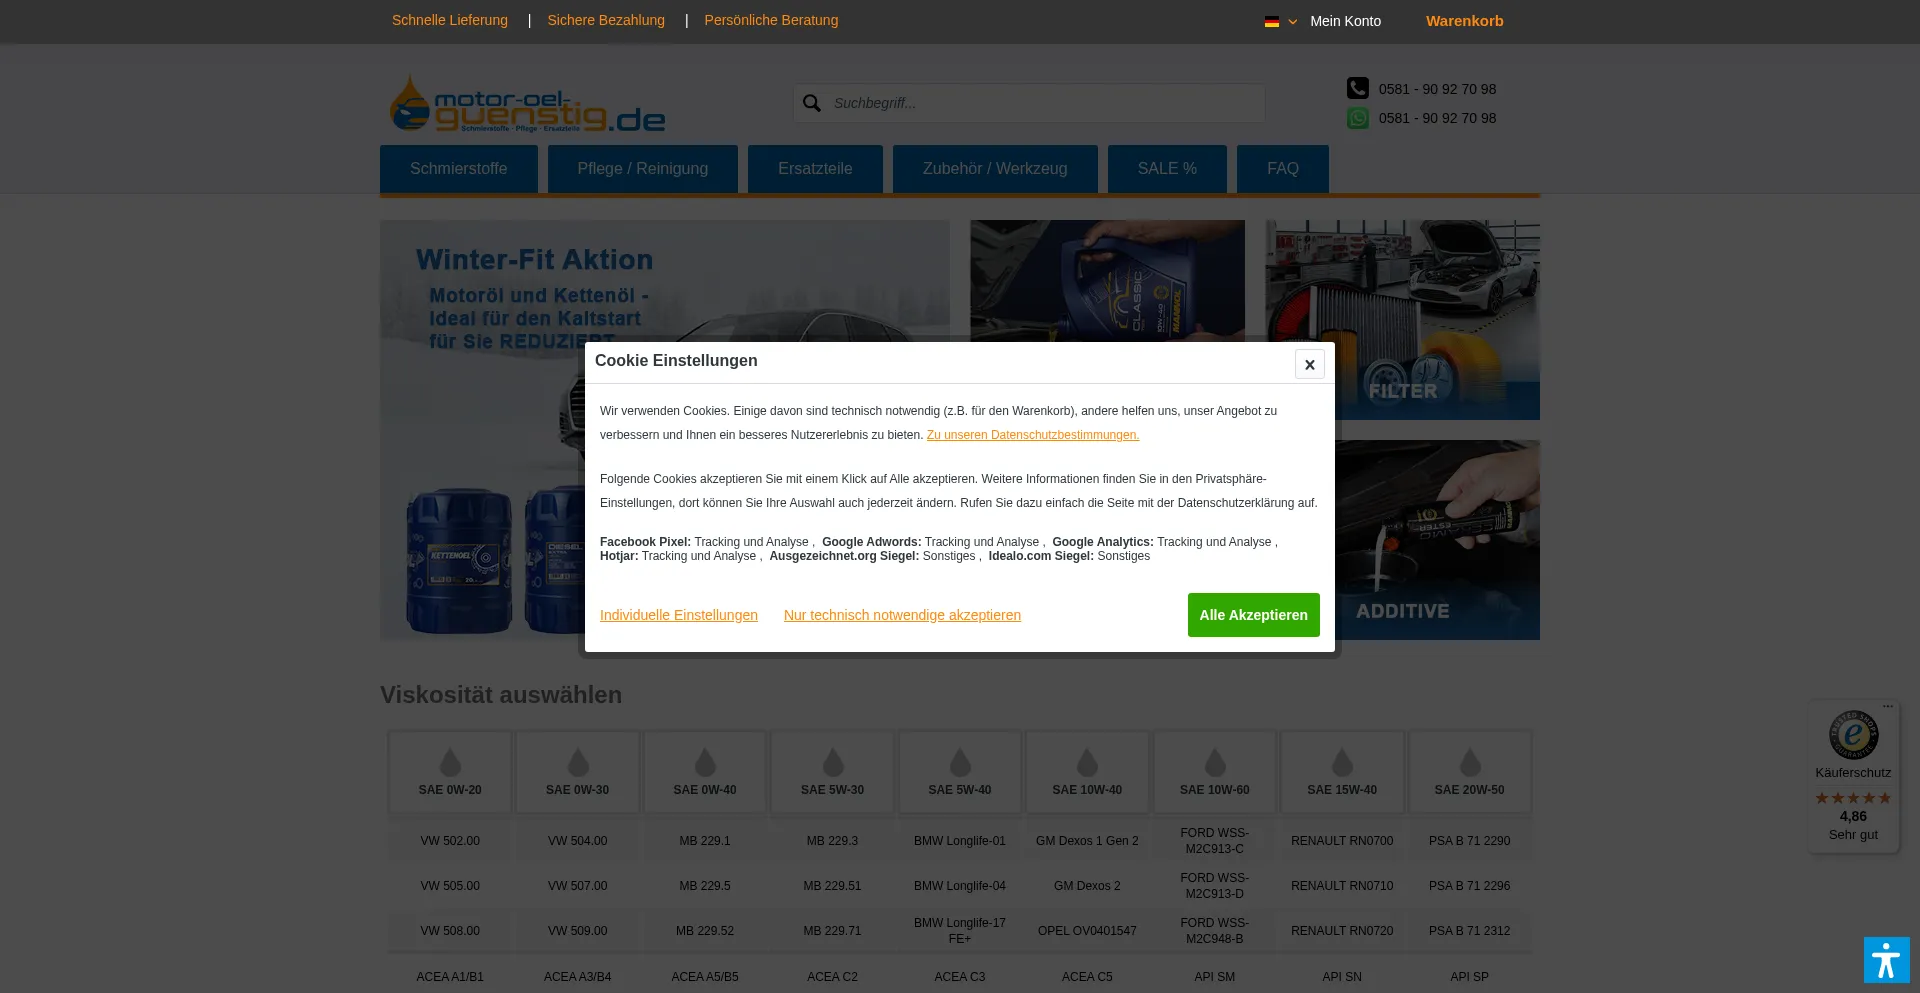Open Individuelle Einstellungen link
Viewport: 1920px width, 993px height.
(x=678, y=614)
